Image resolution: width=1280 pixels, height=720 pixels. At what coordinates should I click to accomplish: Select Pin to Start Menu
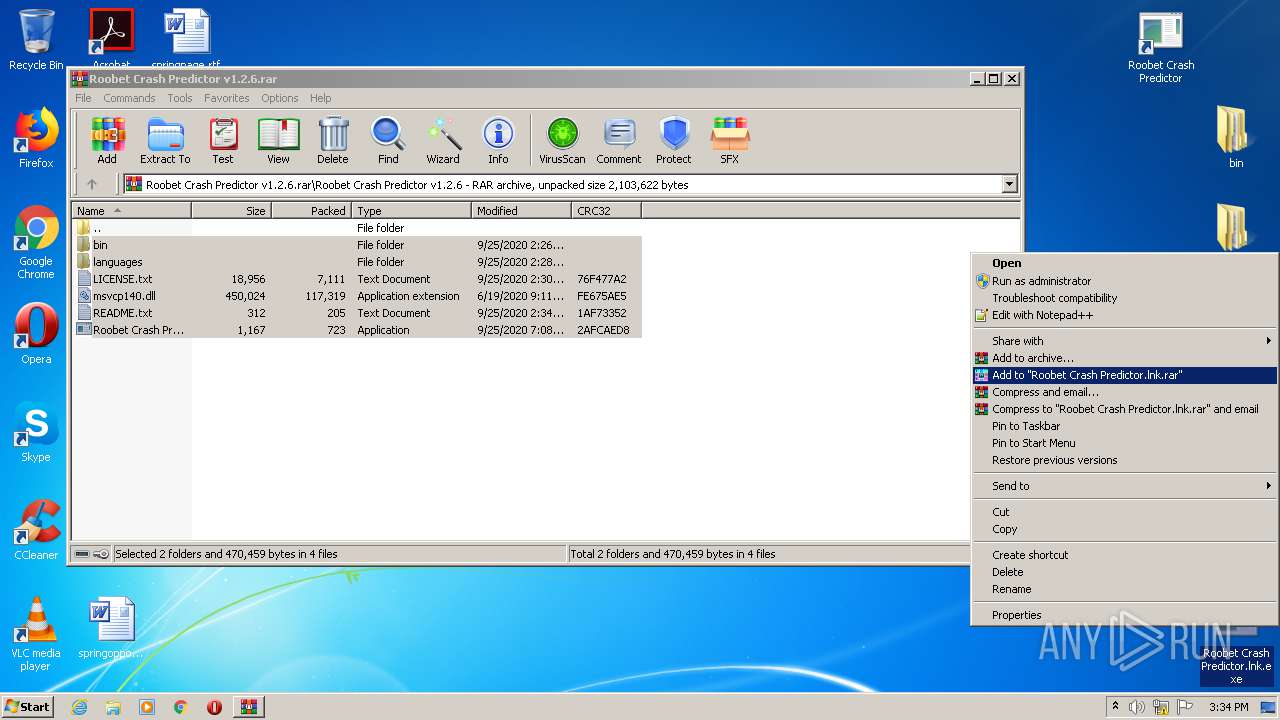(1125, 443)
